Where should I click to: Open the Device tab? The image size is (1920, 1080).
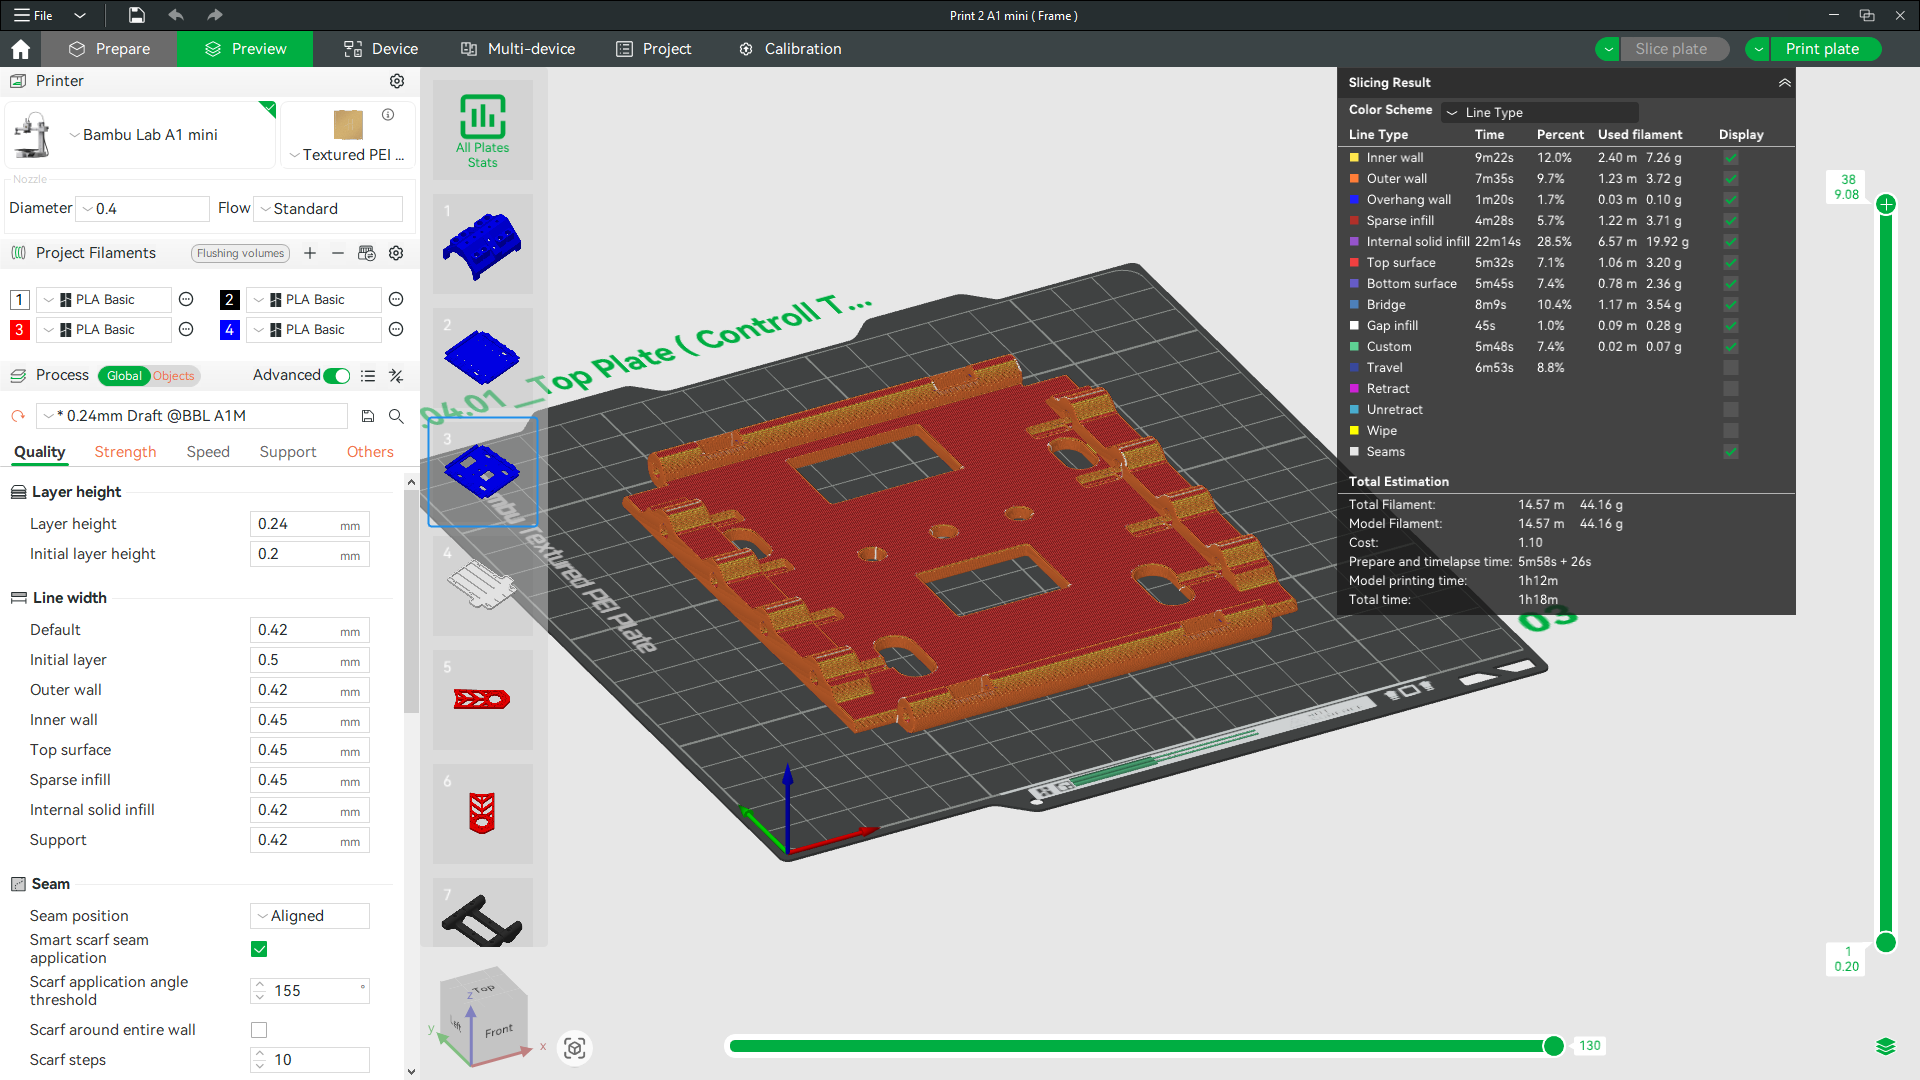[381, 49]
